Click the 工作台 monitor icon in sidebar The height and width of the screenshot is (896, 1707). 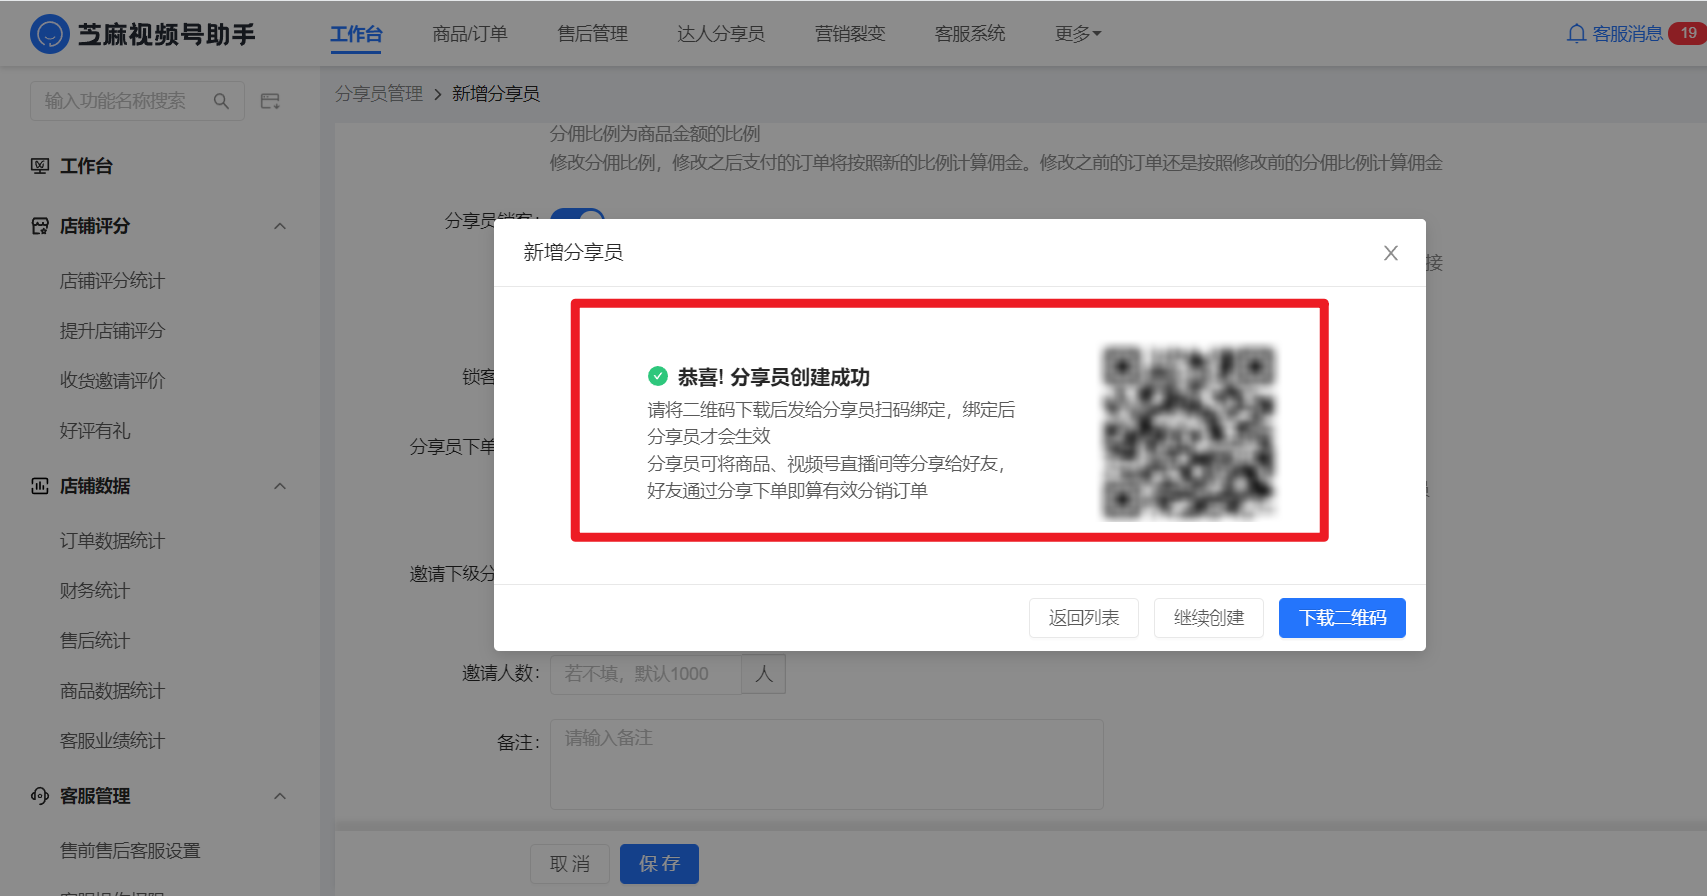[40, 166]
